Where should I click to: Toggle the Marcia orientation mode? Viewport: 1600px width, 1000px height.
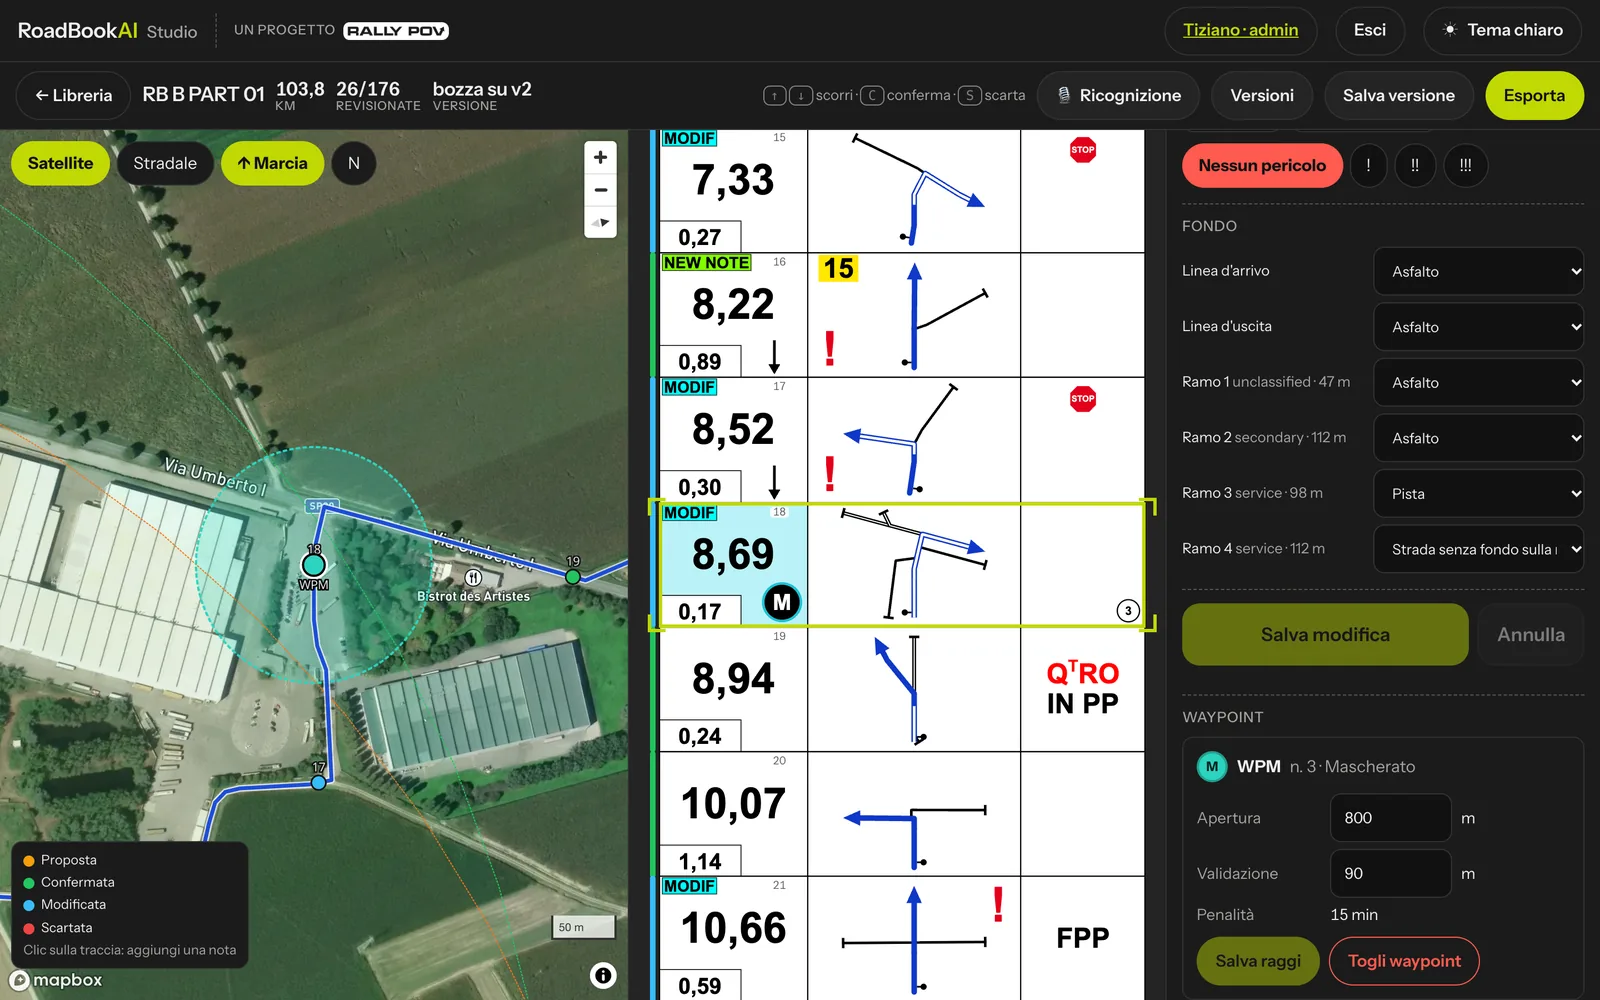272,163
